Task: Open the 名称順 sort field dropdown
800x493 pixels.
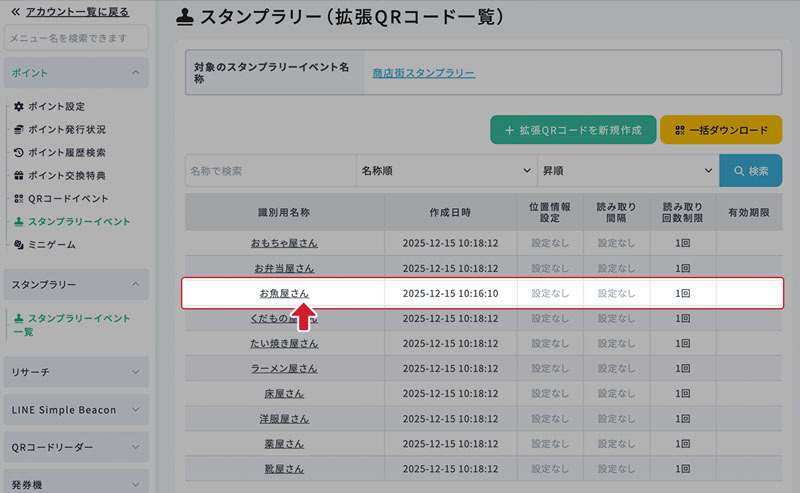Action: click(x=446, y=171)
